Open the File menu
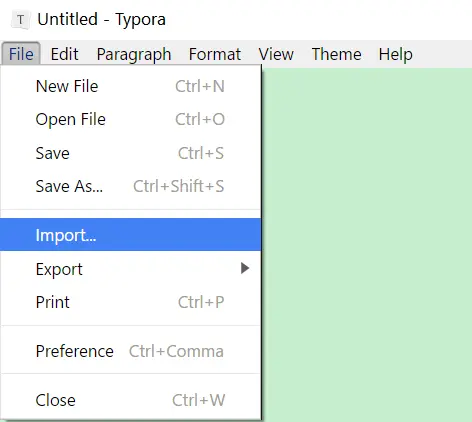 point(21,54)
